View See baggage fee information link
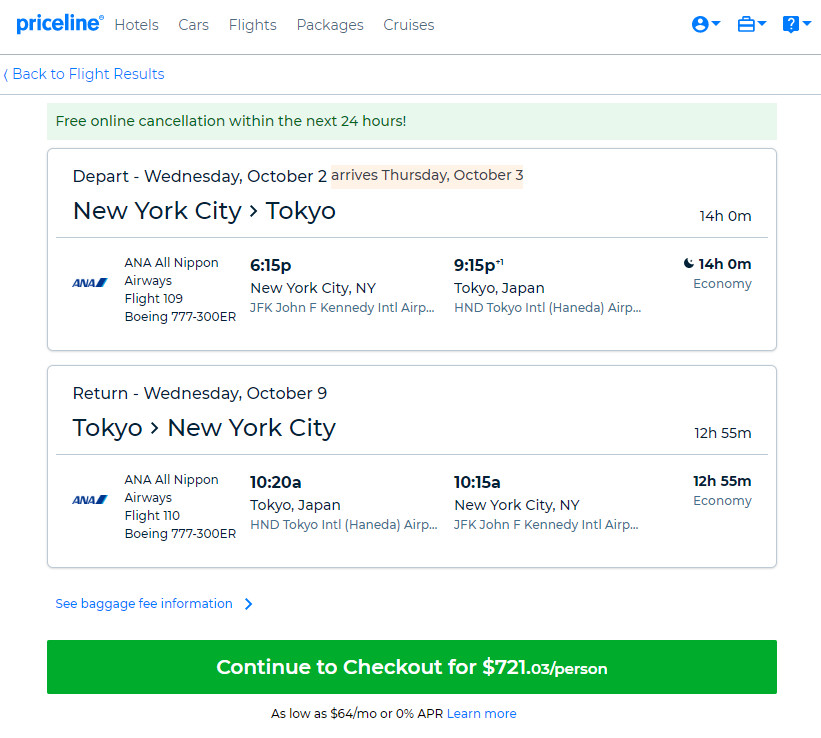This screenshot has width=821, height=738. click(144, 603)
